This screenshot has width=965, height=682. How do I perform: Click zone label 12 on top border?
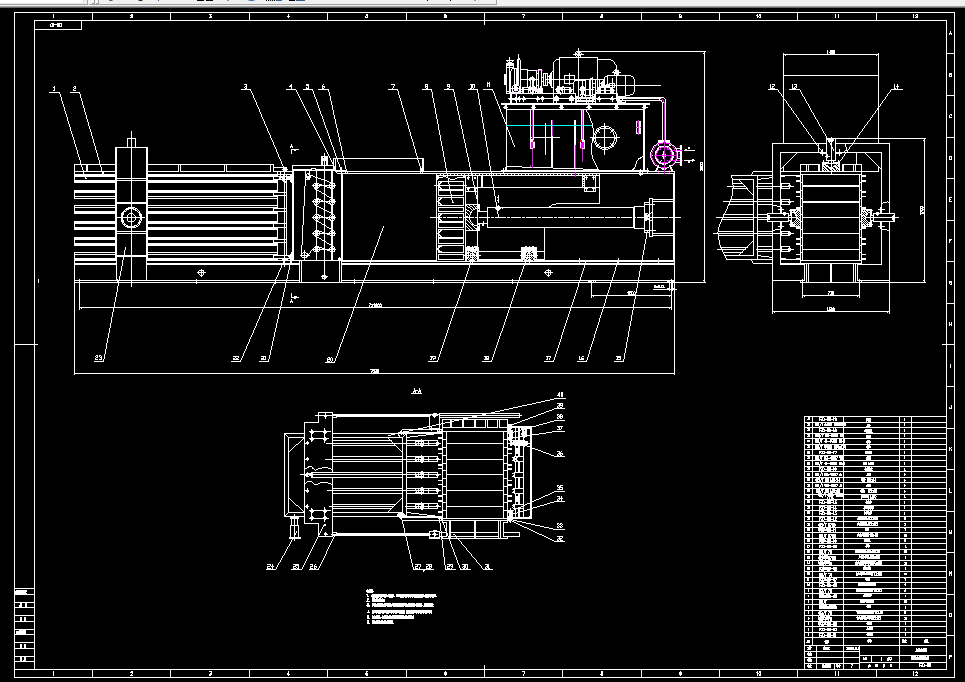pos(915,16)
